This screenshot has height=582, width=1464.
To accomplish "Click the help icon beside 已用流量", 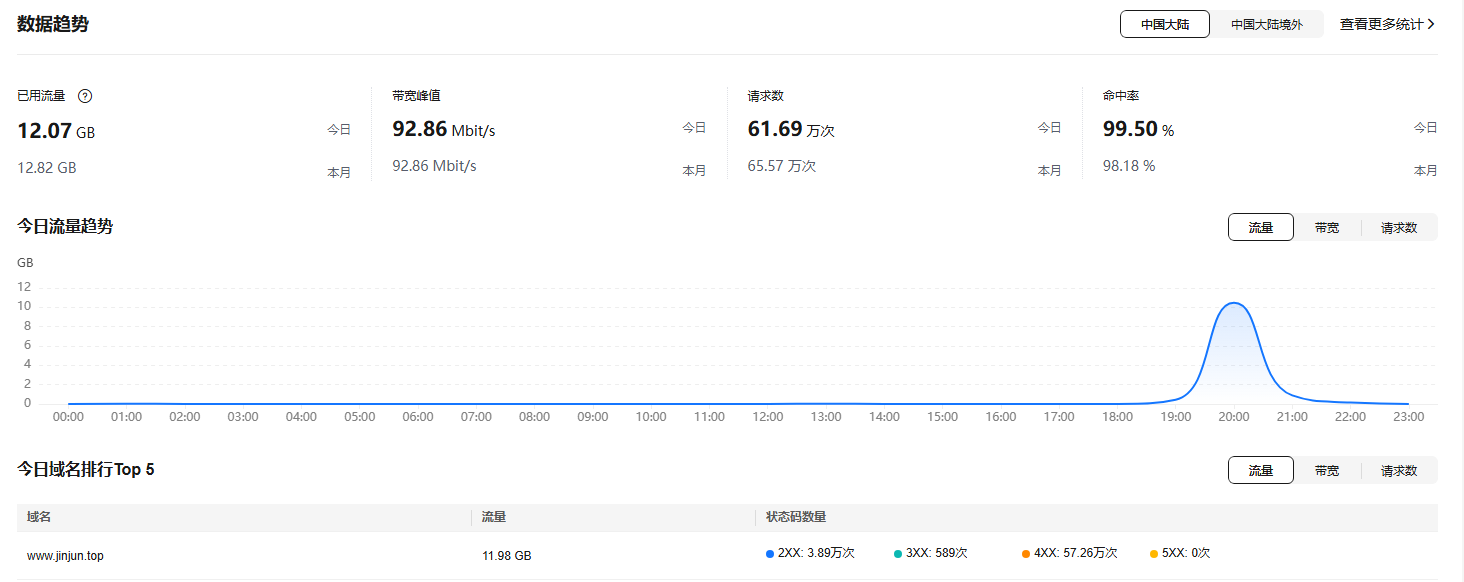I will [x=85, y=96].
